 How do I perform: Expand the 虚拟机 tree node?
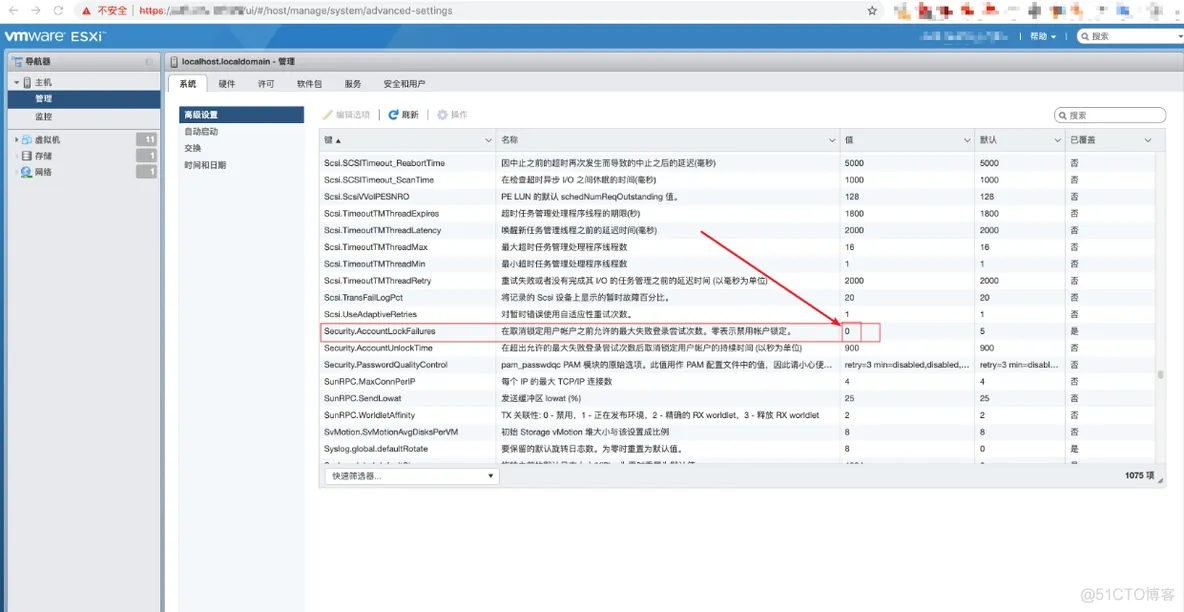16,140
